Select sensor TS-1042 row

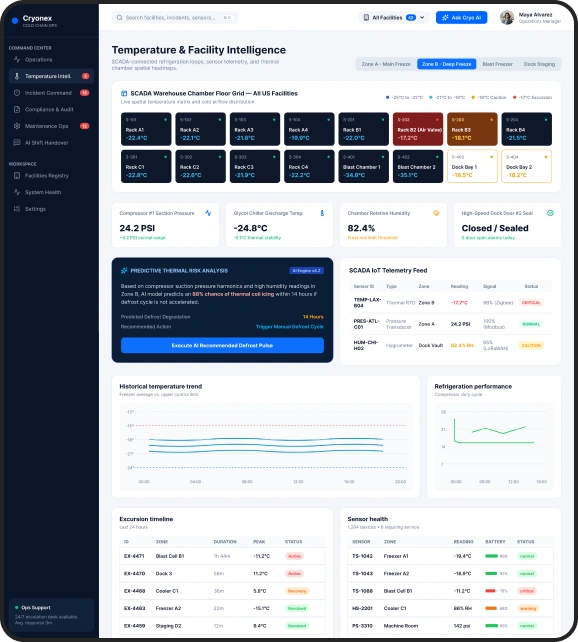pyautogui.click(x=450, y=556)
